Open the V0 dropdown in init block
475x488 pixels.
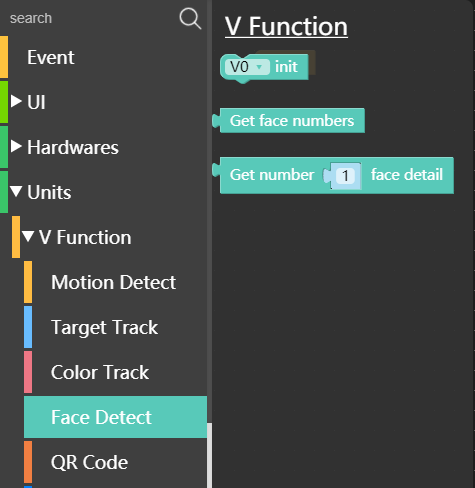coord(247,67)
